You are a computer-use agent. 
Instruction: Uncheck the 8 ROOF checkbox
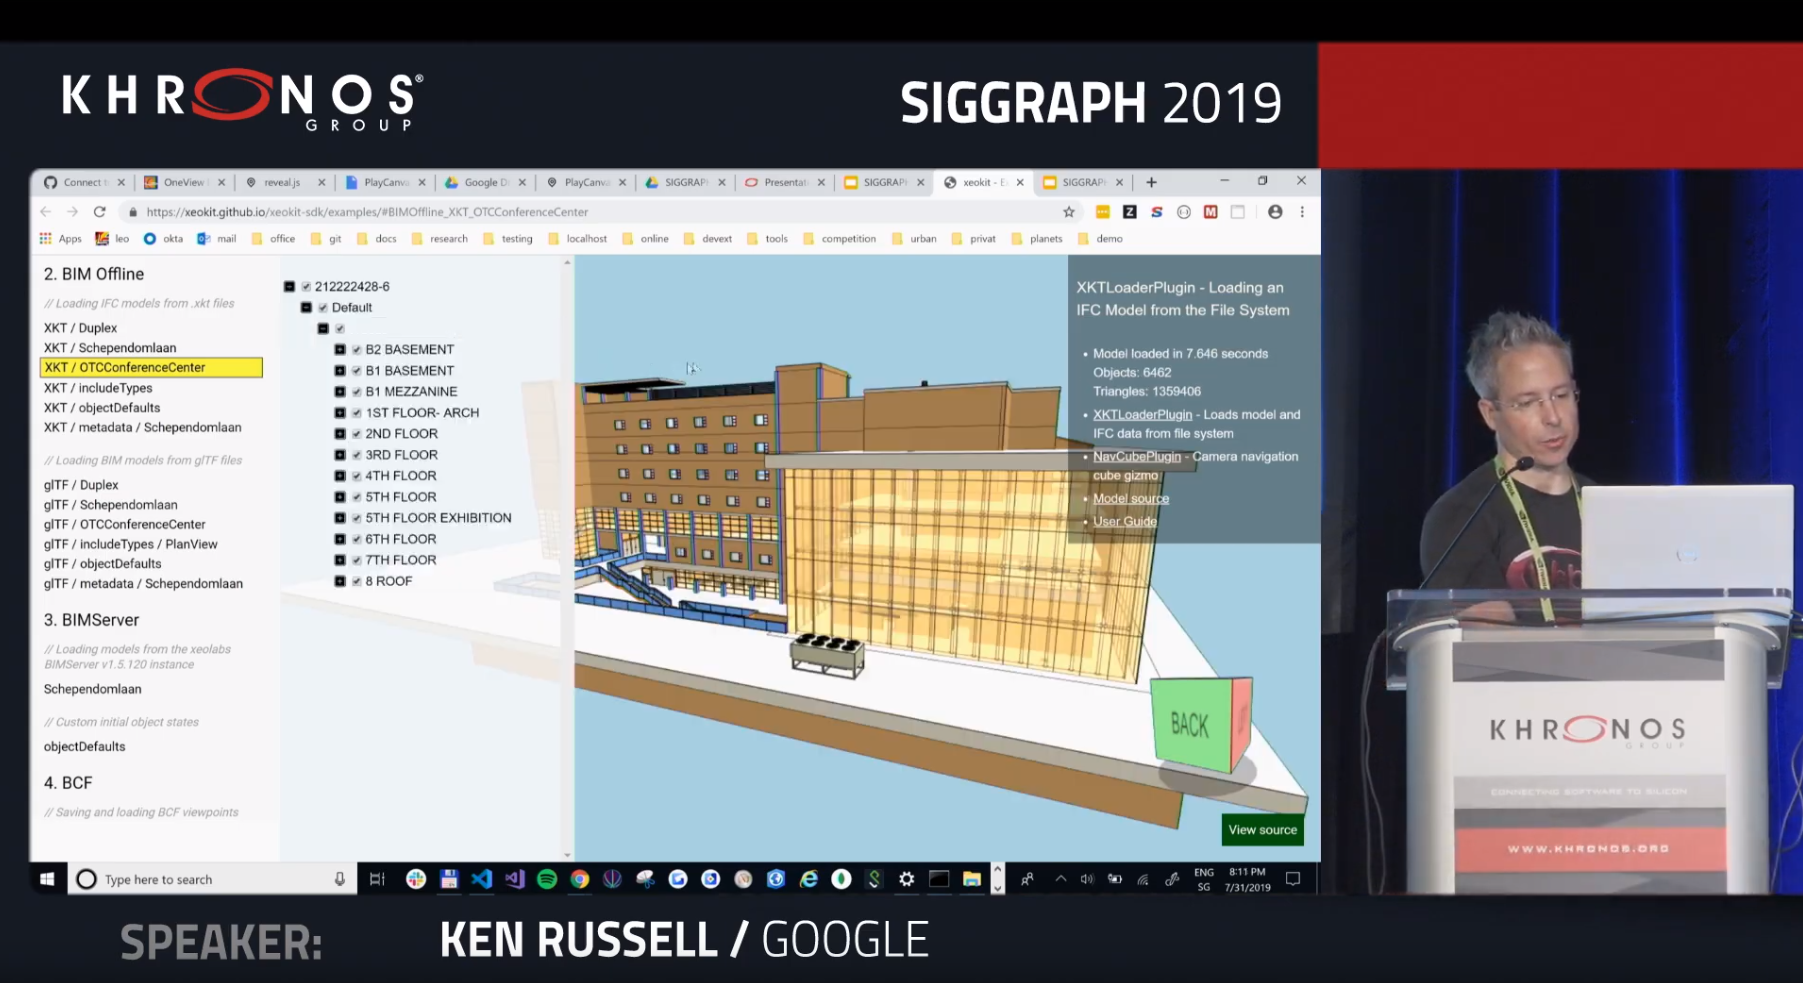357,582
